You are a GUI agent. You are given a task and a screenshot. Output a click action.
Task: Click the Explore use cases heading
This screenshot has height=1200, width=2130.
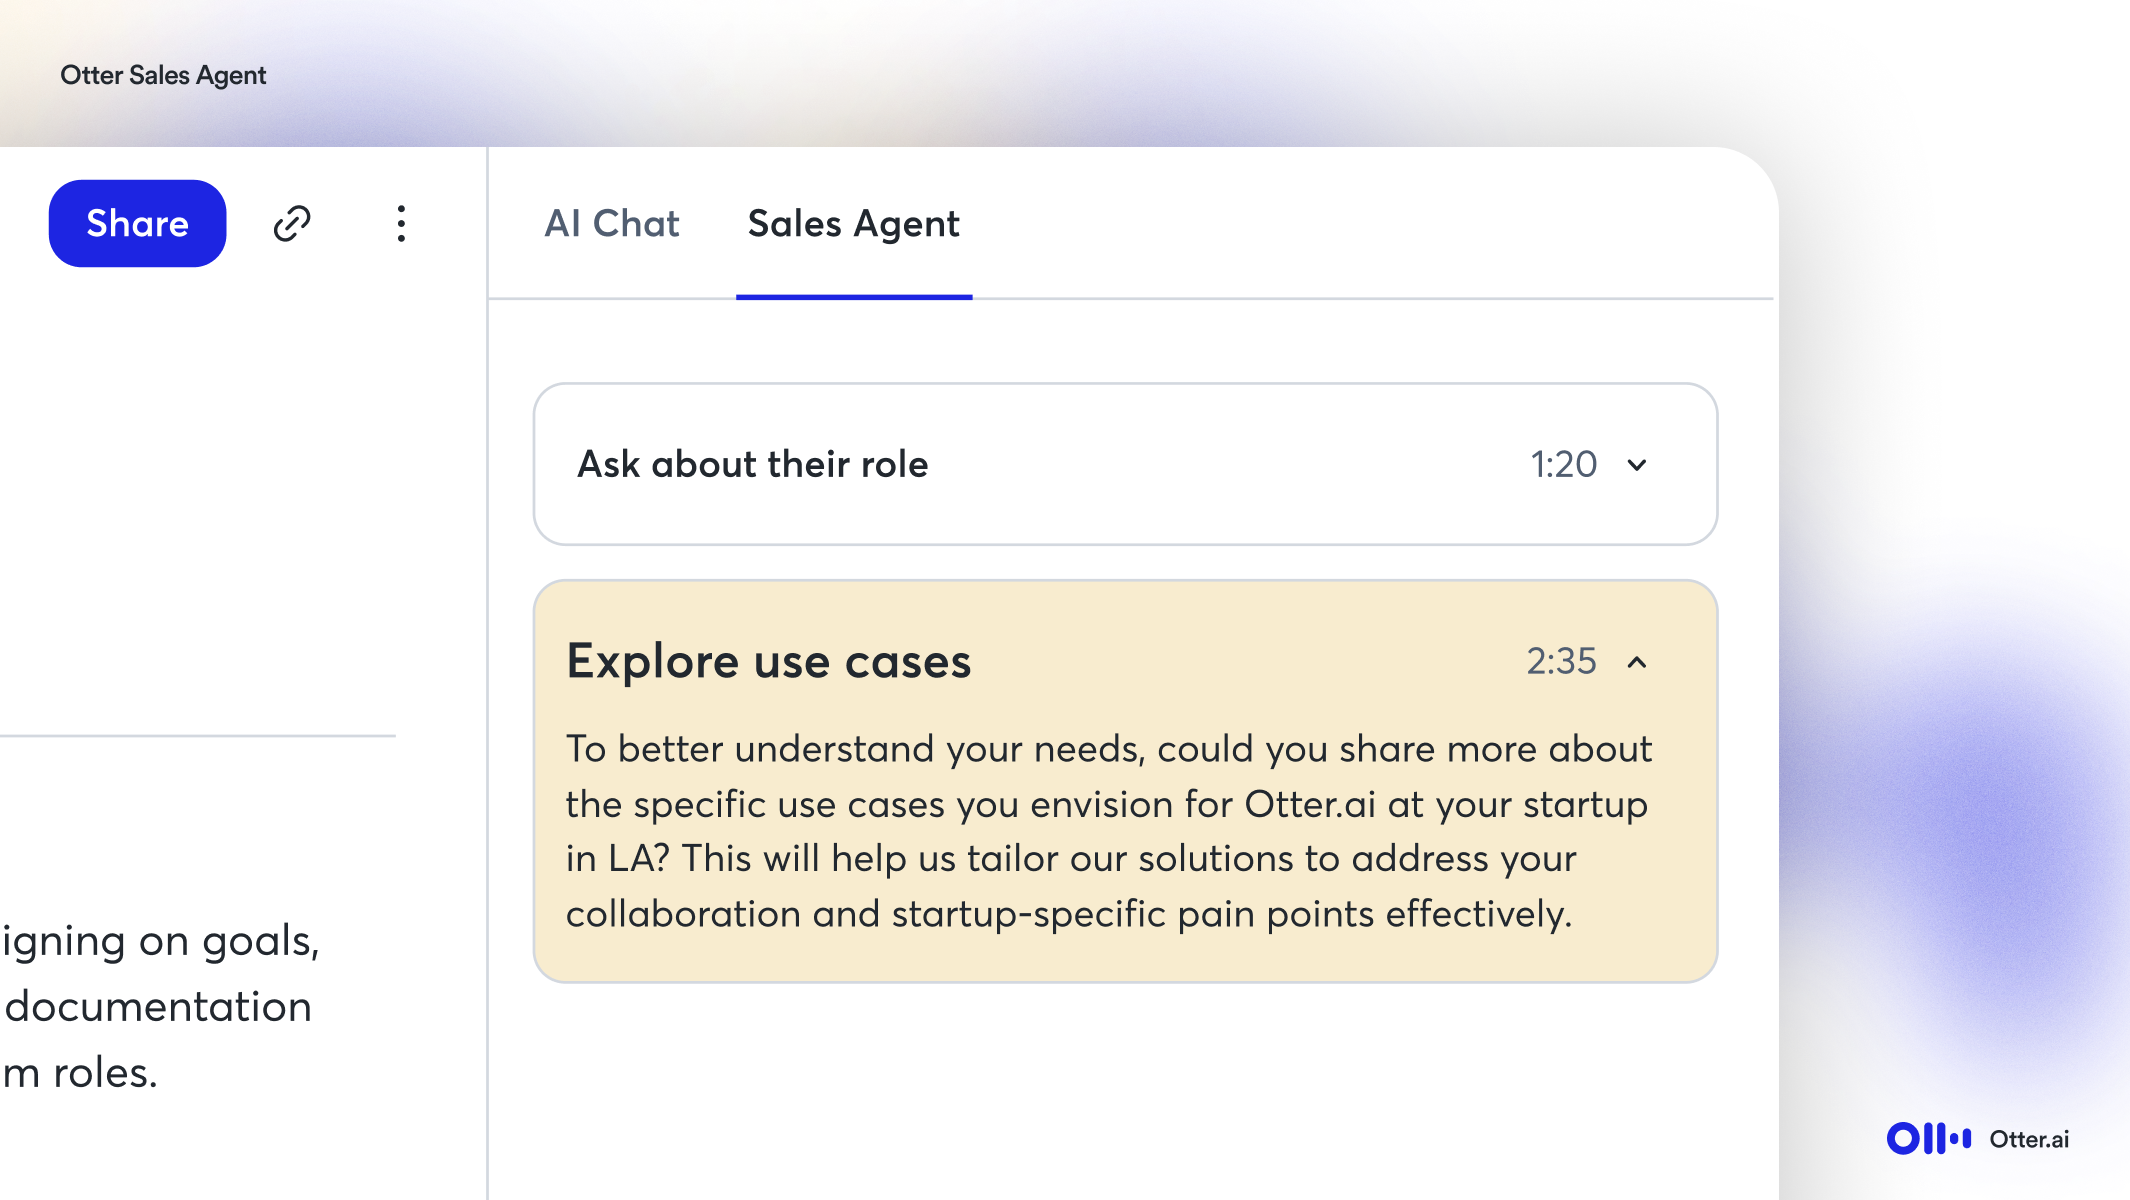tap(768, 662)
